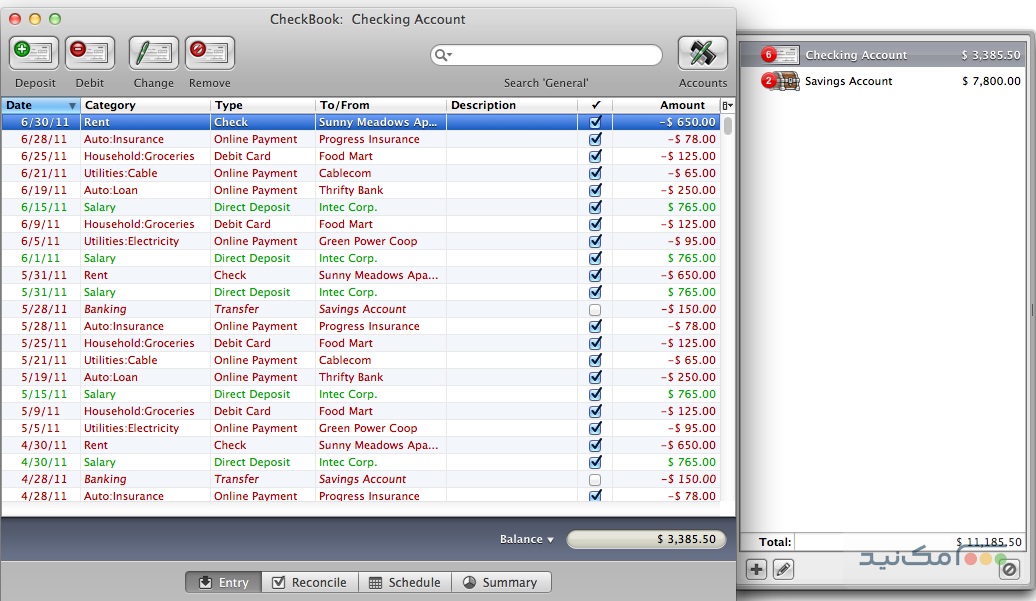This screenshot has width=1036, height=601.
Task: Click the Debit toolbar icon
Action: pos(90,53)
